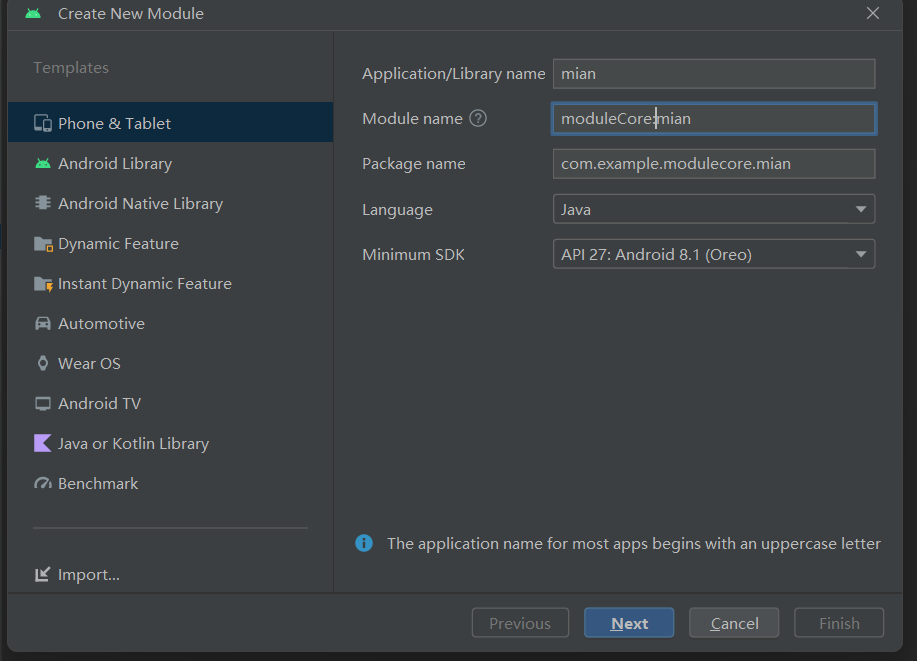Click the Templates heading
The width and height of the screenshot is (917, 661).
(71, 68)
